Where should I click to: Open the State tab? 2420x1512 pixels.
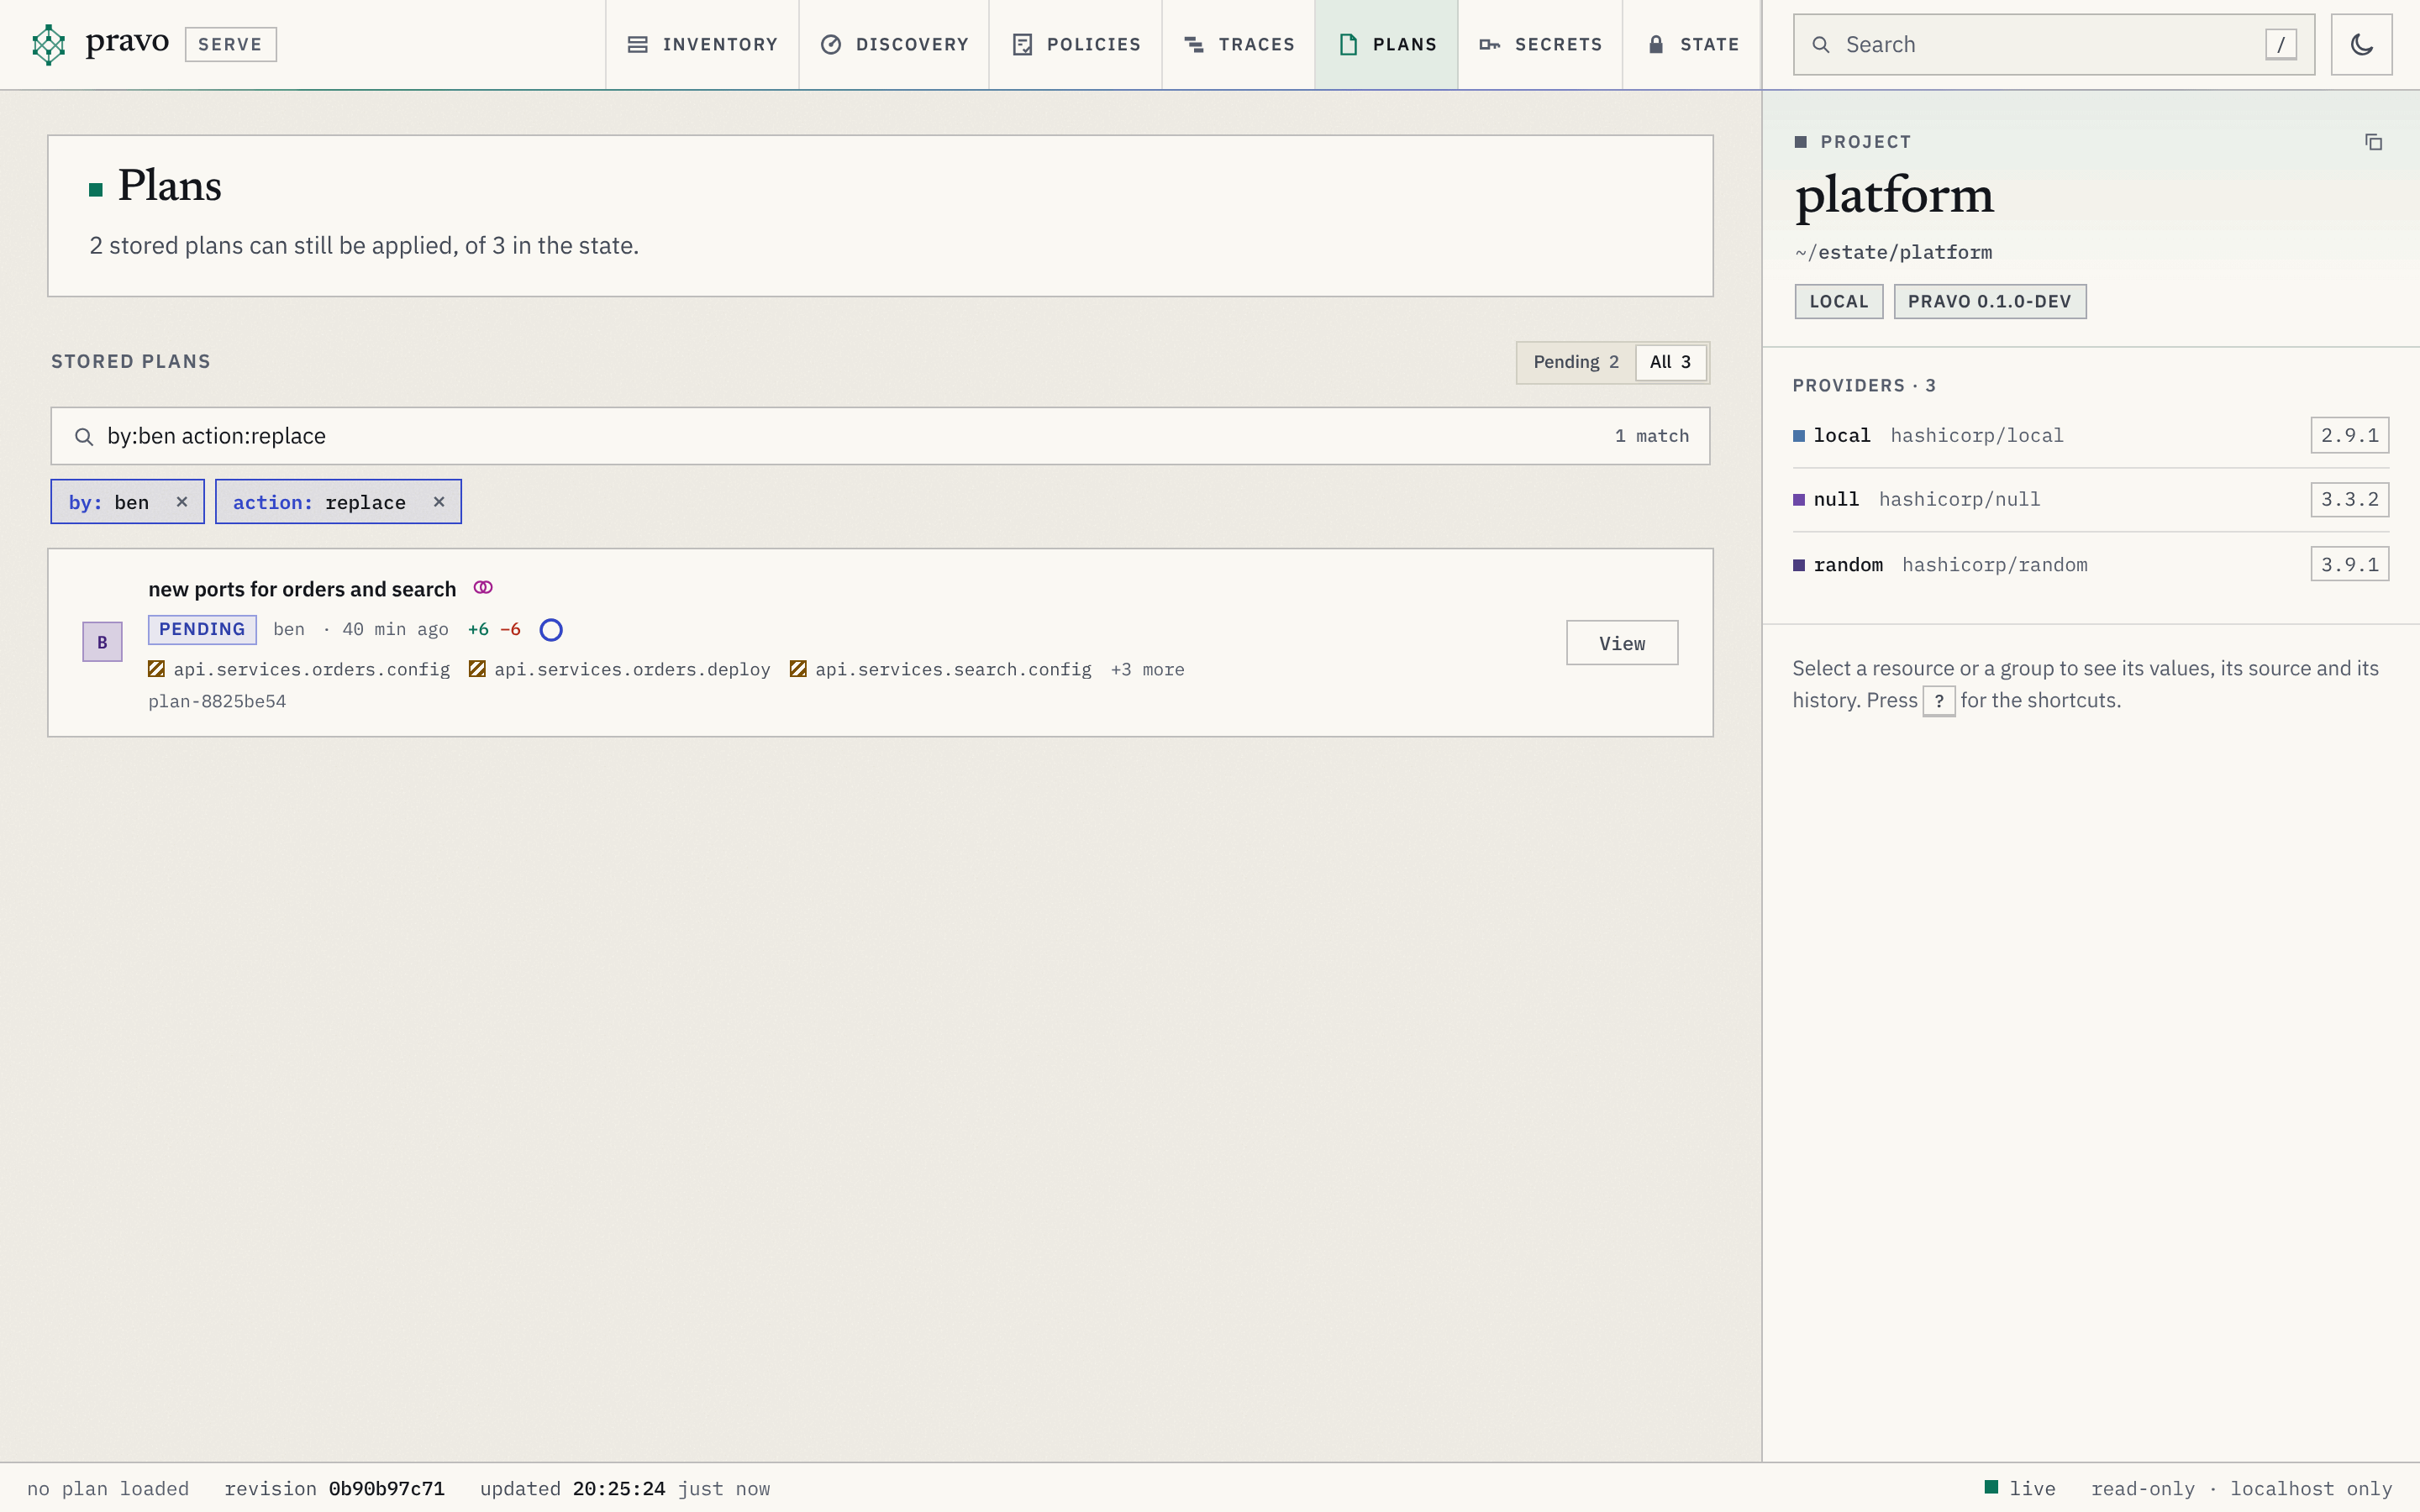coord(1692,44)
